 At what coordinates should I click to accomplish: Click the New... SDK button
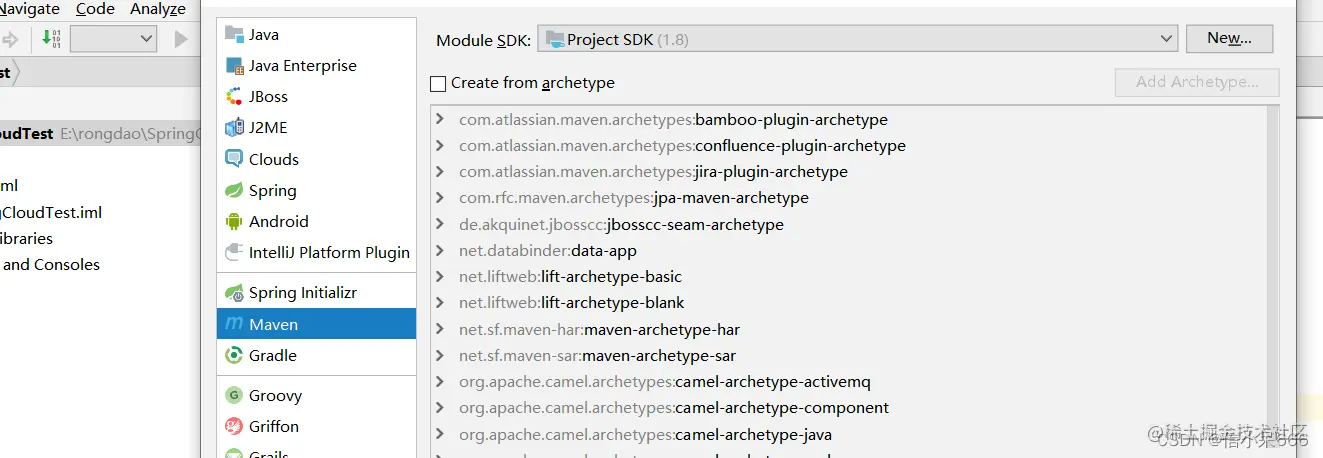pos(1229,39)
